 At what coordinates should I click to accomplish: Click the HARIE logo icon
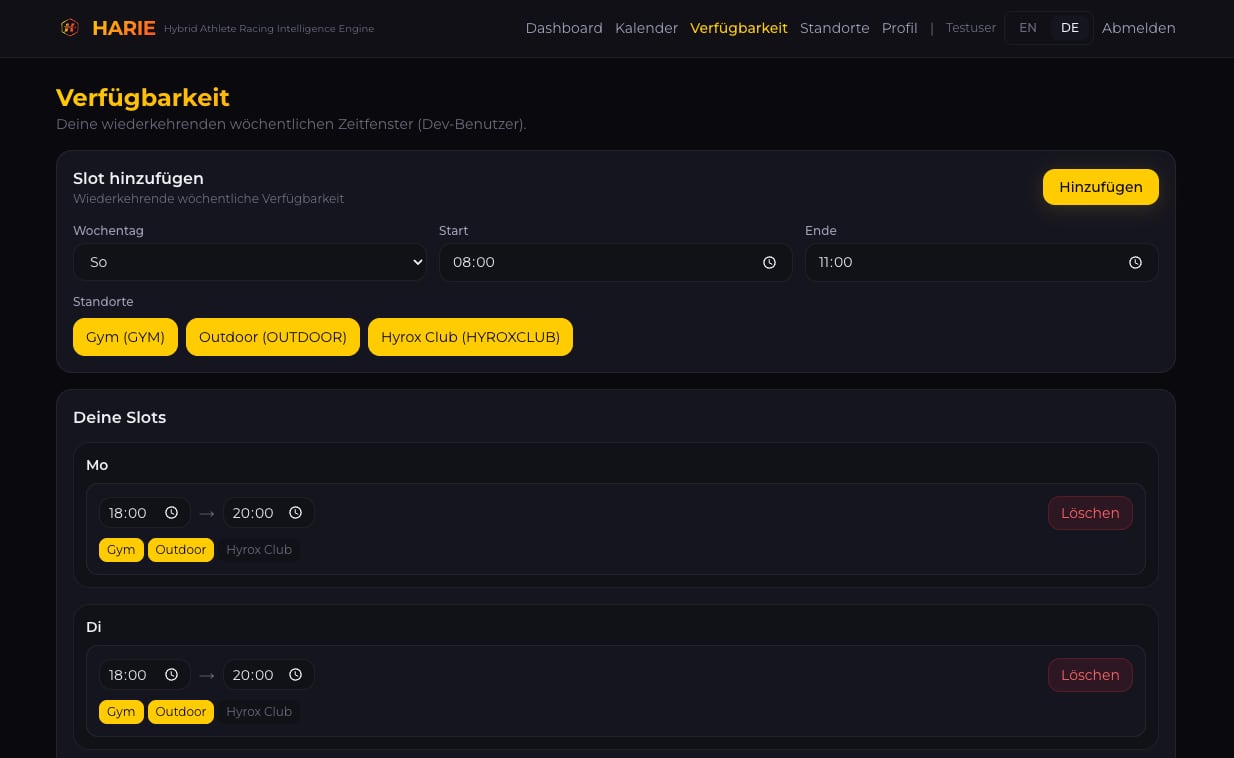point(70,28)
